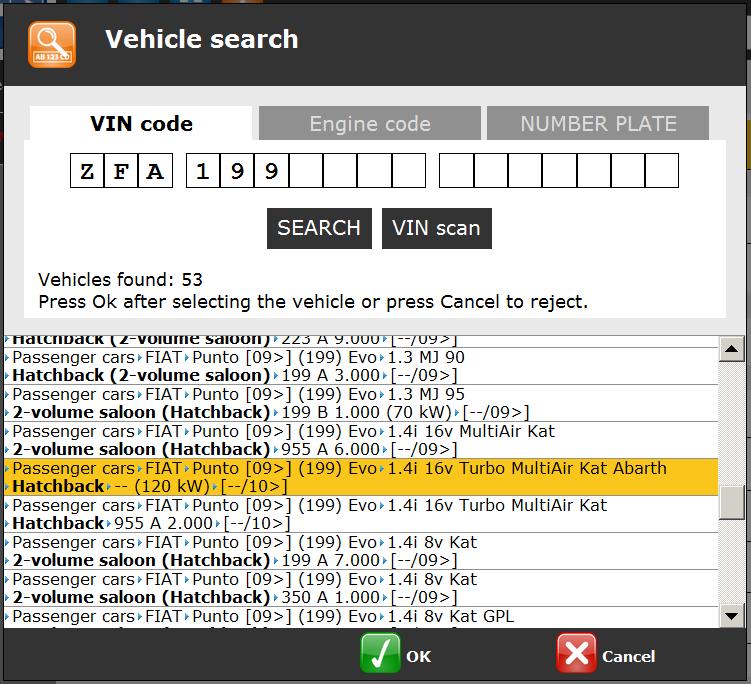Image resolution: width=751 pixels, height=684 pixels.
Task: Click the SEARCH button
Action: click(x=319, y=228)
